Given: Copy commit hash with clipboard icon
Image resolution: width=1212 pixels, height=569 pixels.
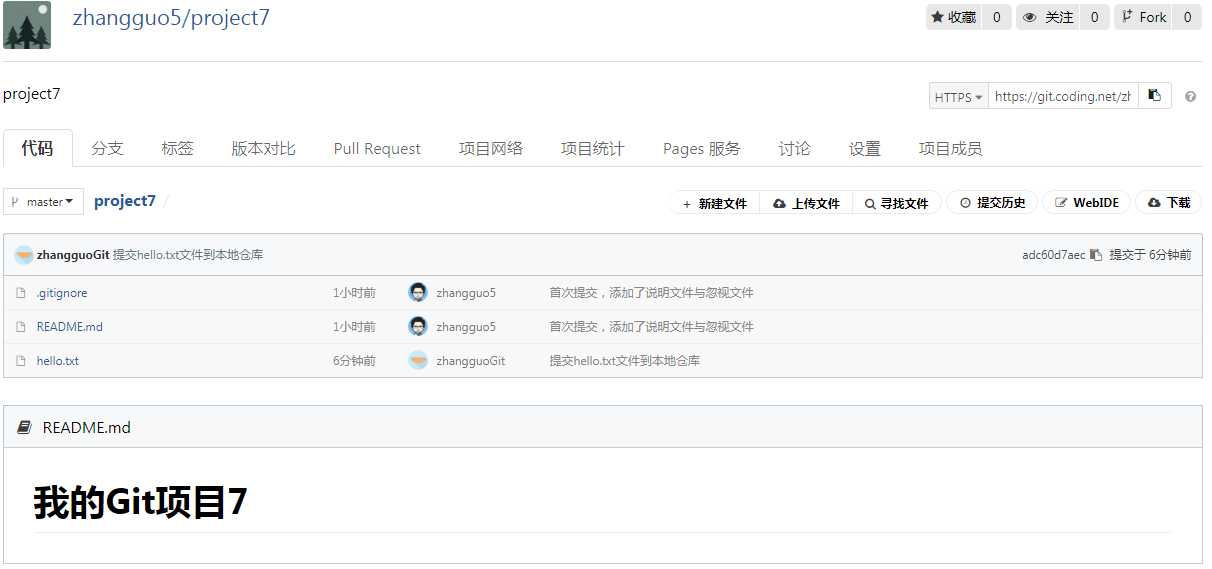Looking at the screenshot, I should click(x=1096, y=255).
